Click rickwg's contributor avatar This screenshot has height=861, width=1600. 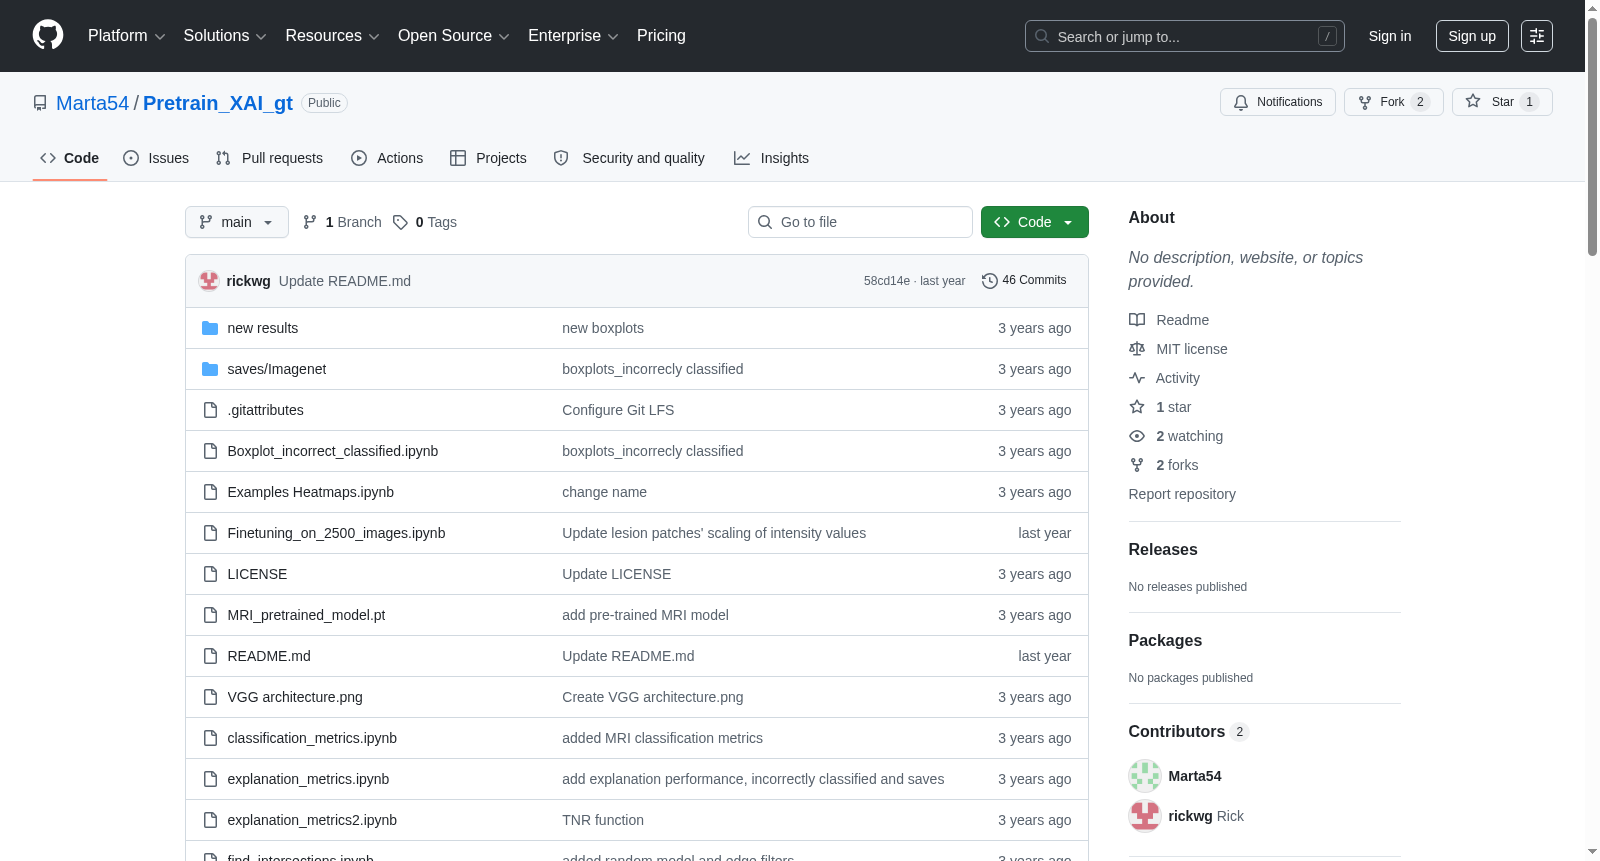1145,816
